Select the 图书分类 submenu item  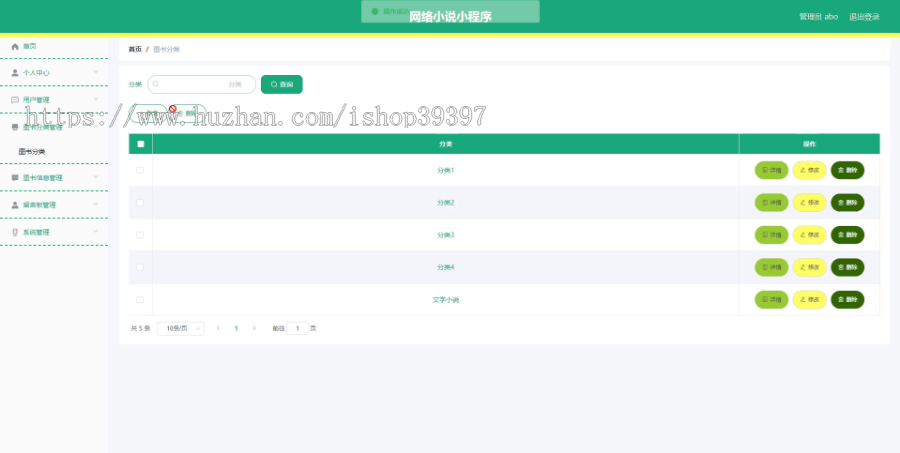point(32,152)
